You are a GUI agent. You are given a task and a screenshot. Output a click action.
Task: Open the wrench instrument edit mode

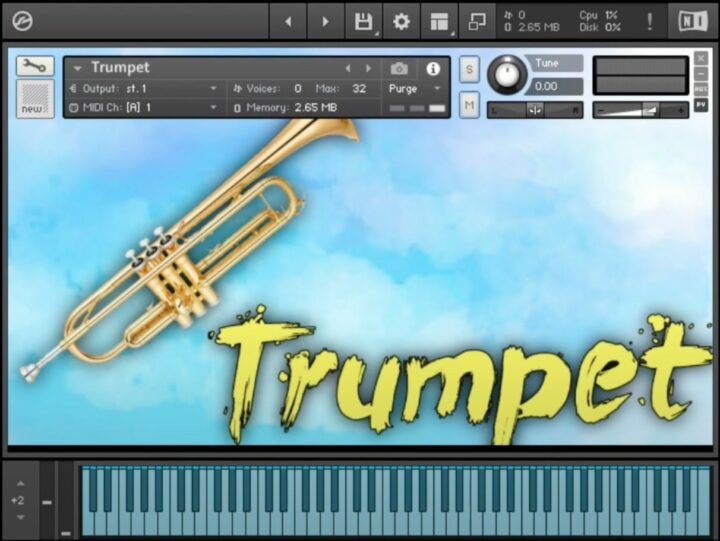point(35,67)
